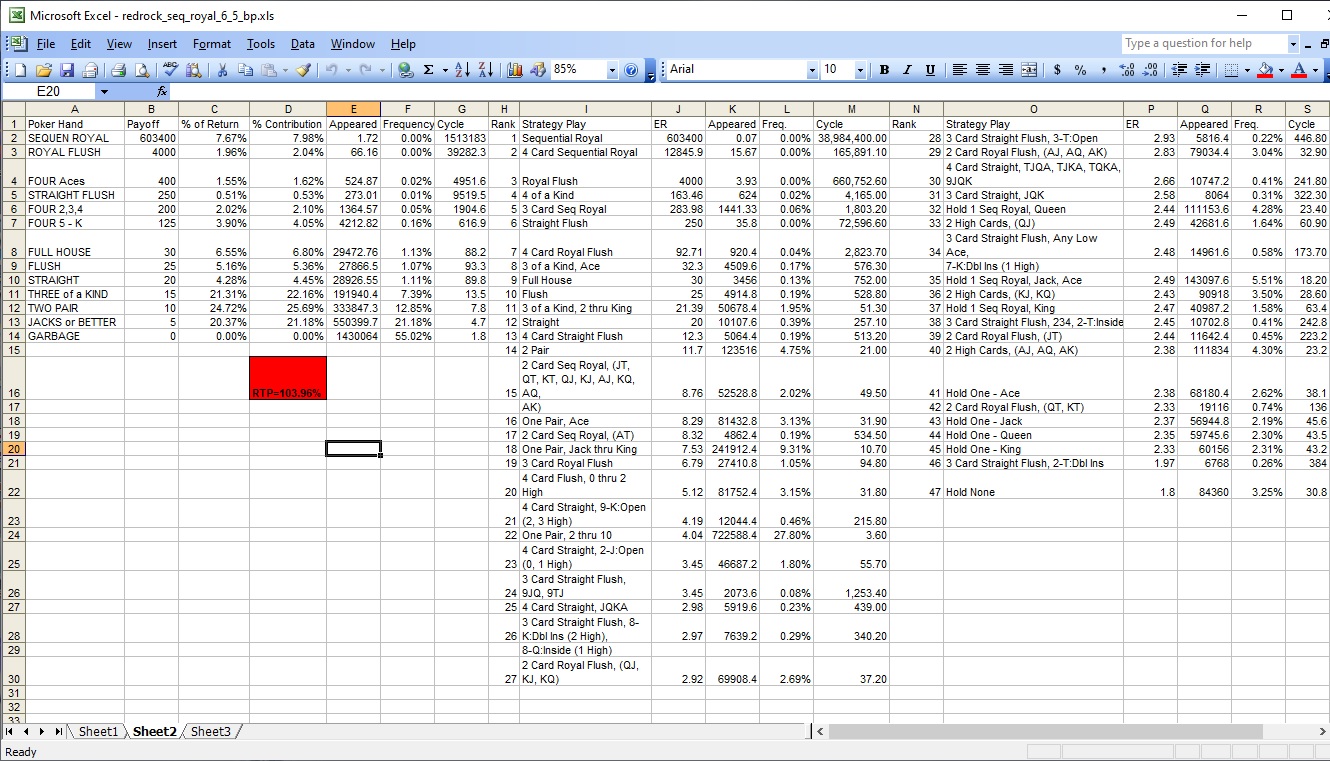This screenshot has width=1330, height=761.
Task: Open the Tools menu
Action: (261, 44)
